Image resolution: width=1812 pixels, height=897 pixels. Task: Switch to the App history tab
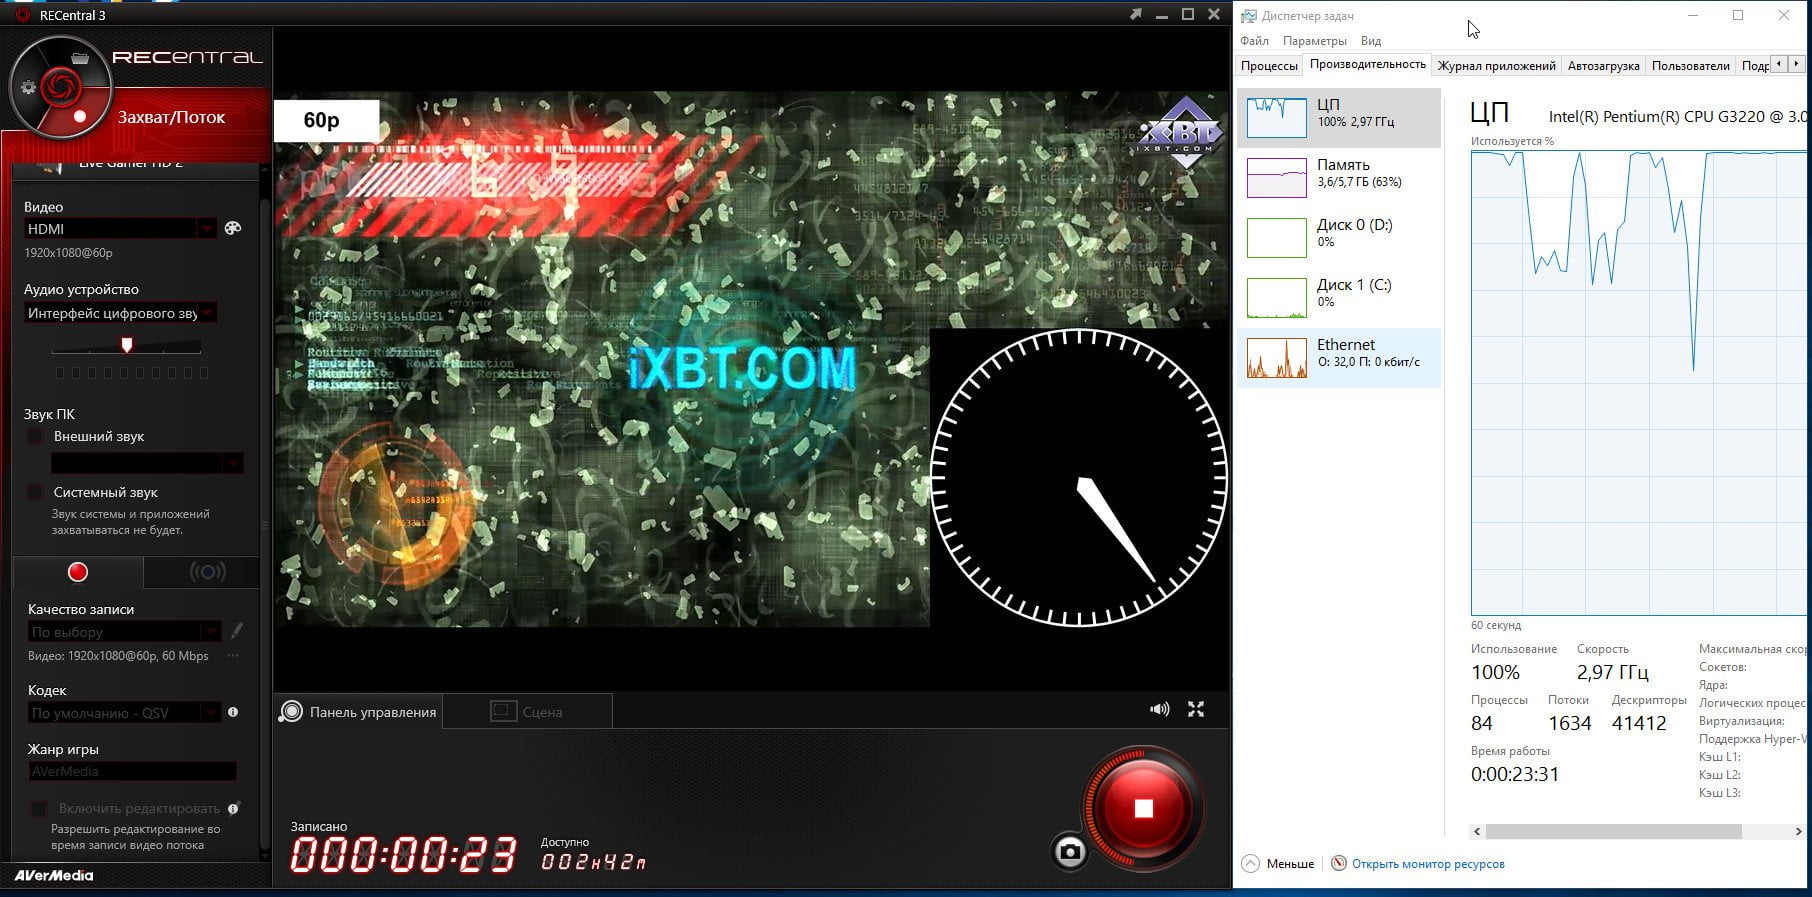(x=1496, y=65)
